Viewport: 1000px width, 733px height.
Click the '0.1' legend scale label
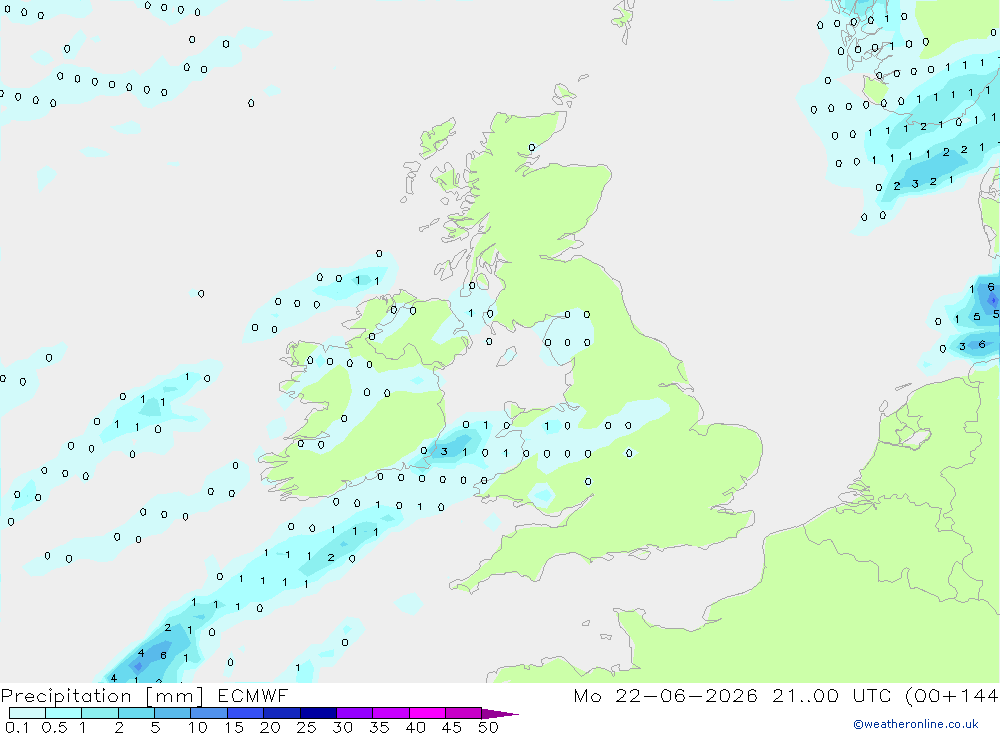pos(17,727)
